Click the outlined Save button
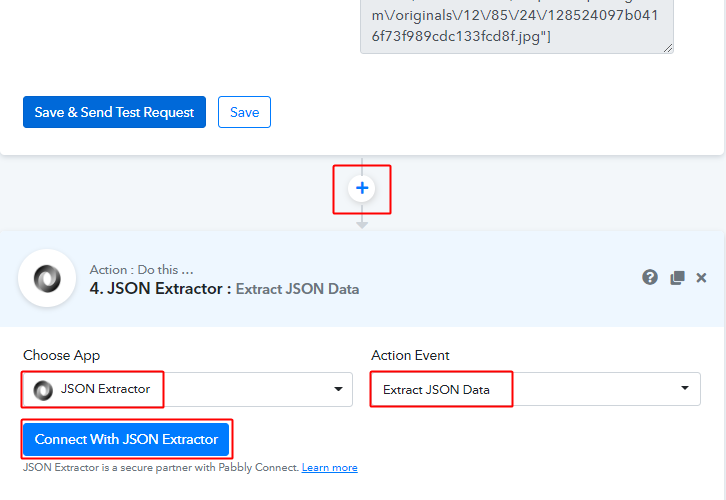Screen dimensions: 726x500 [244, 112]
